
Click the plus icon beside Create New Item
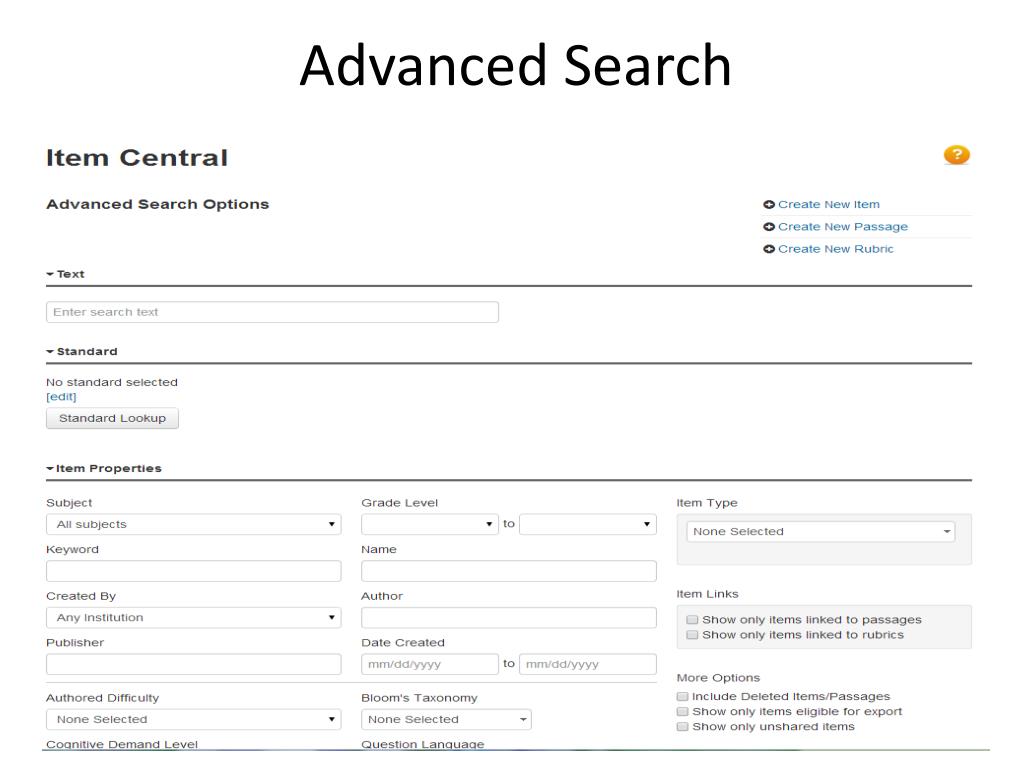[x=769, y=204]
